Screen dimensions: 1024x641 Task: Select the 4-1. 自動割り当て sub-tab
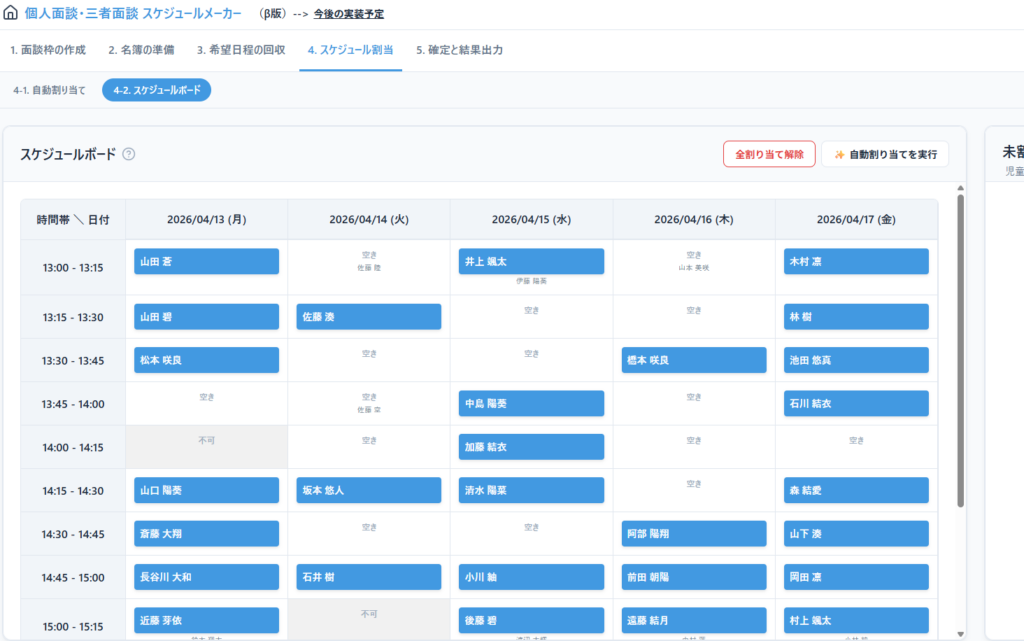tap(50, 90)
